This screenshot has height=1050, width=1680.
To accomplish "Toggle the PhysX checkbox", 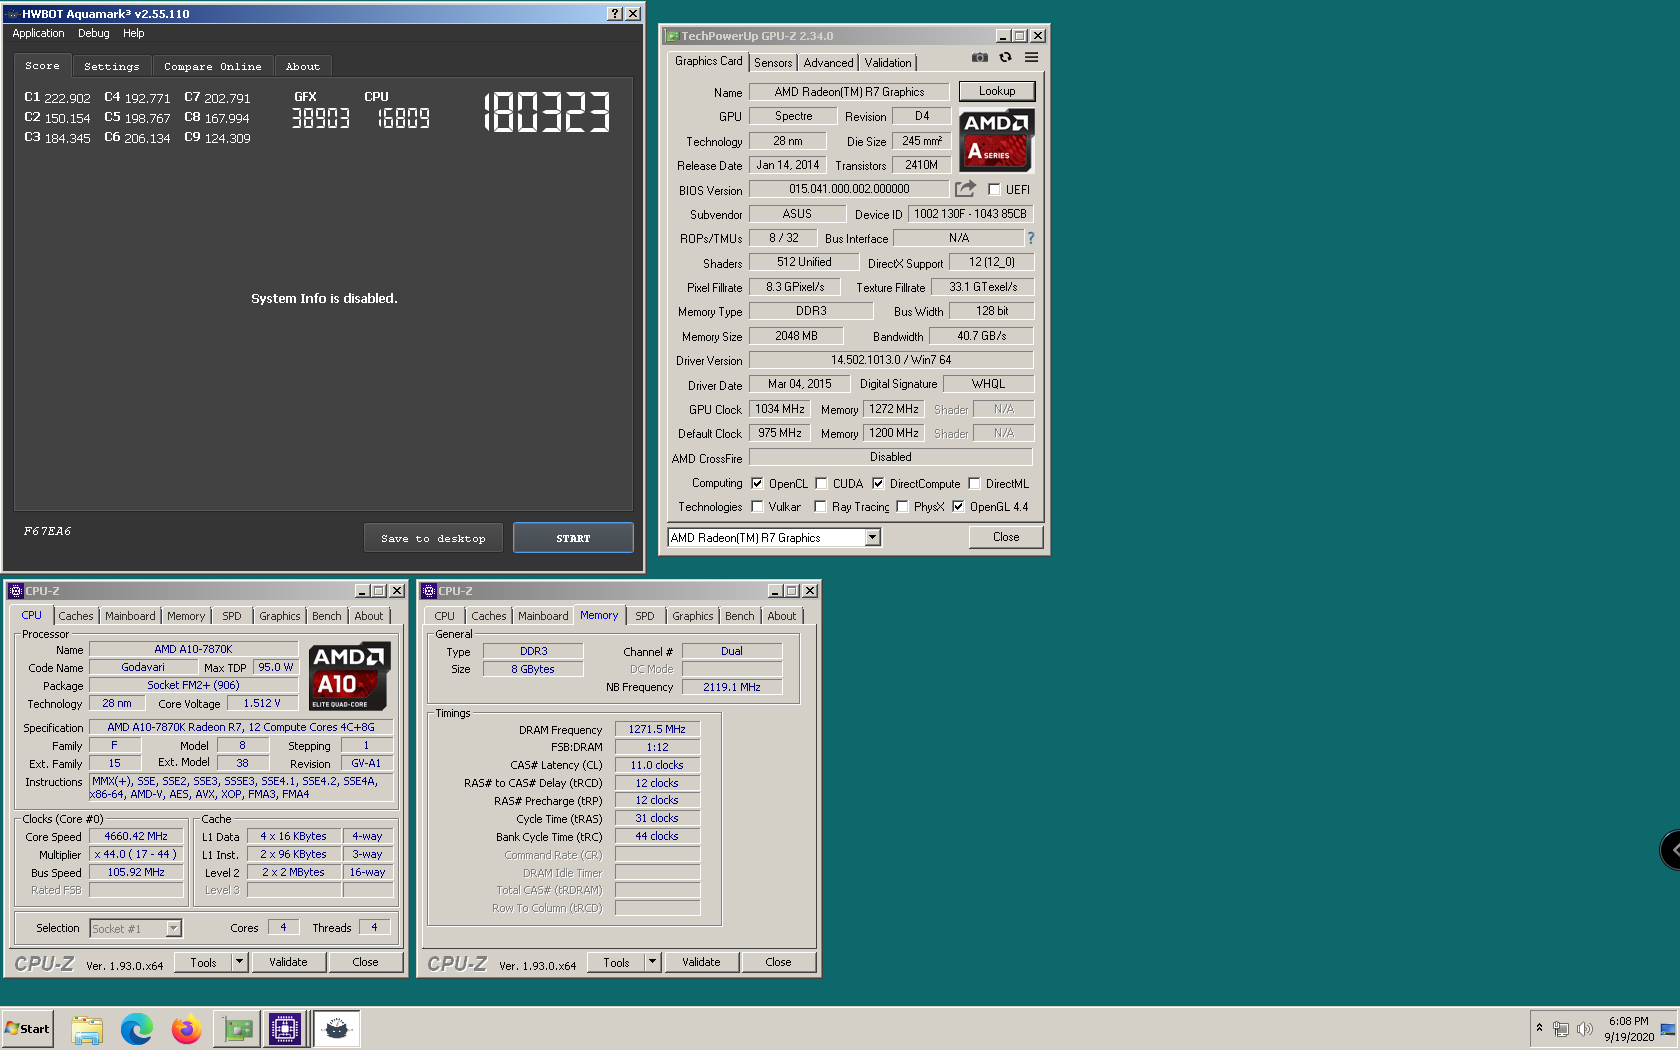I will pyautogui.click(x=902, y=506).
